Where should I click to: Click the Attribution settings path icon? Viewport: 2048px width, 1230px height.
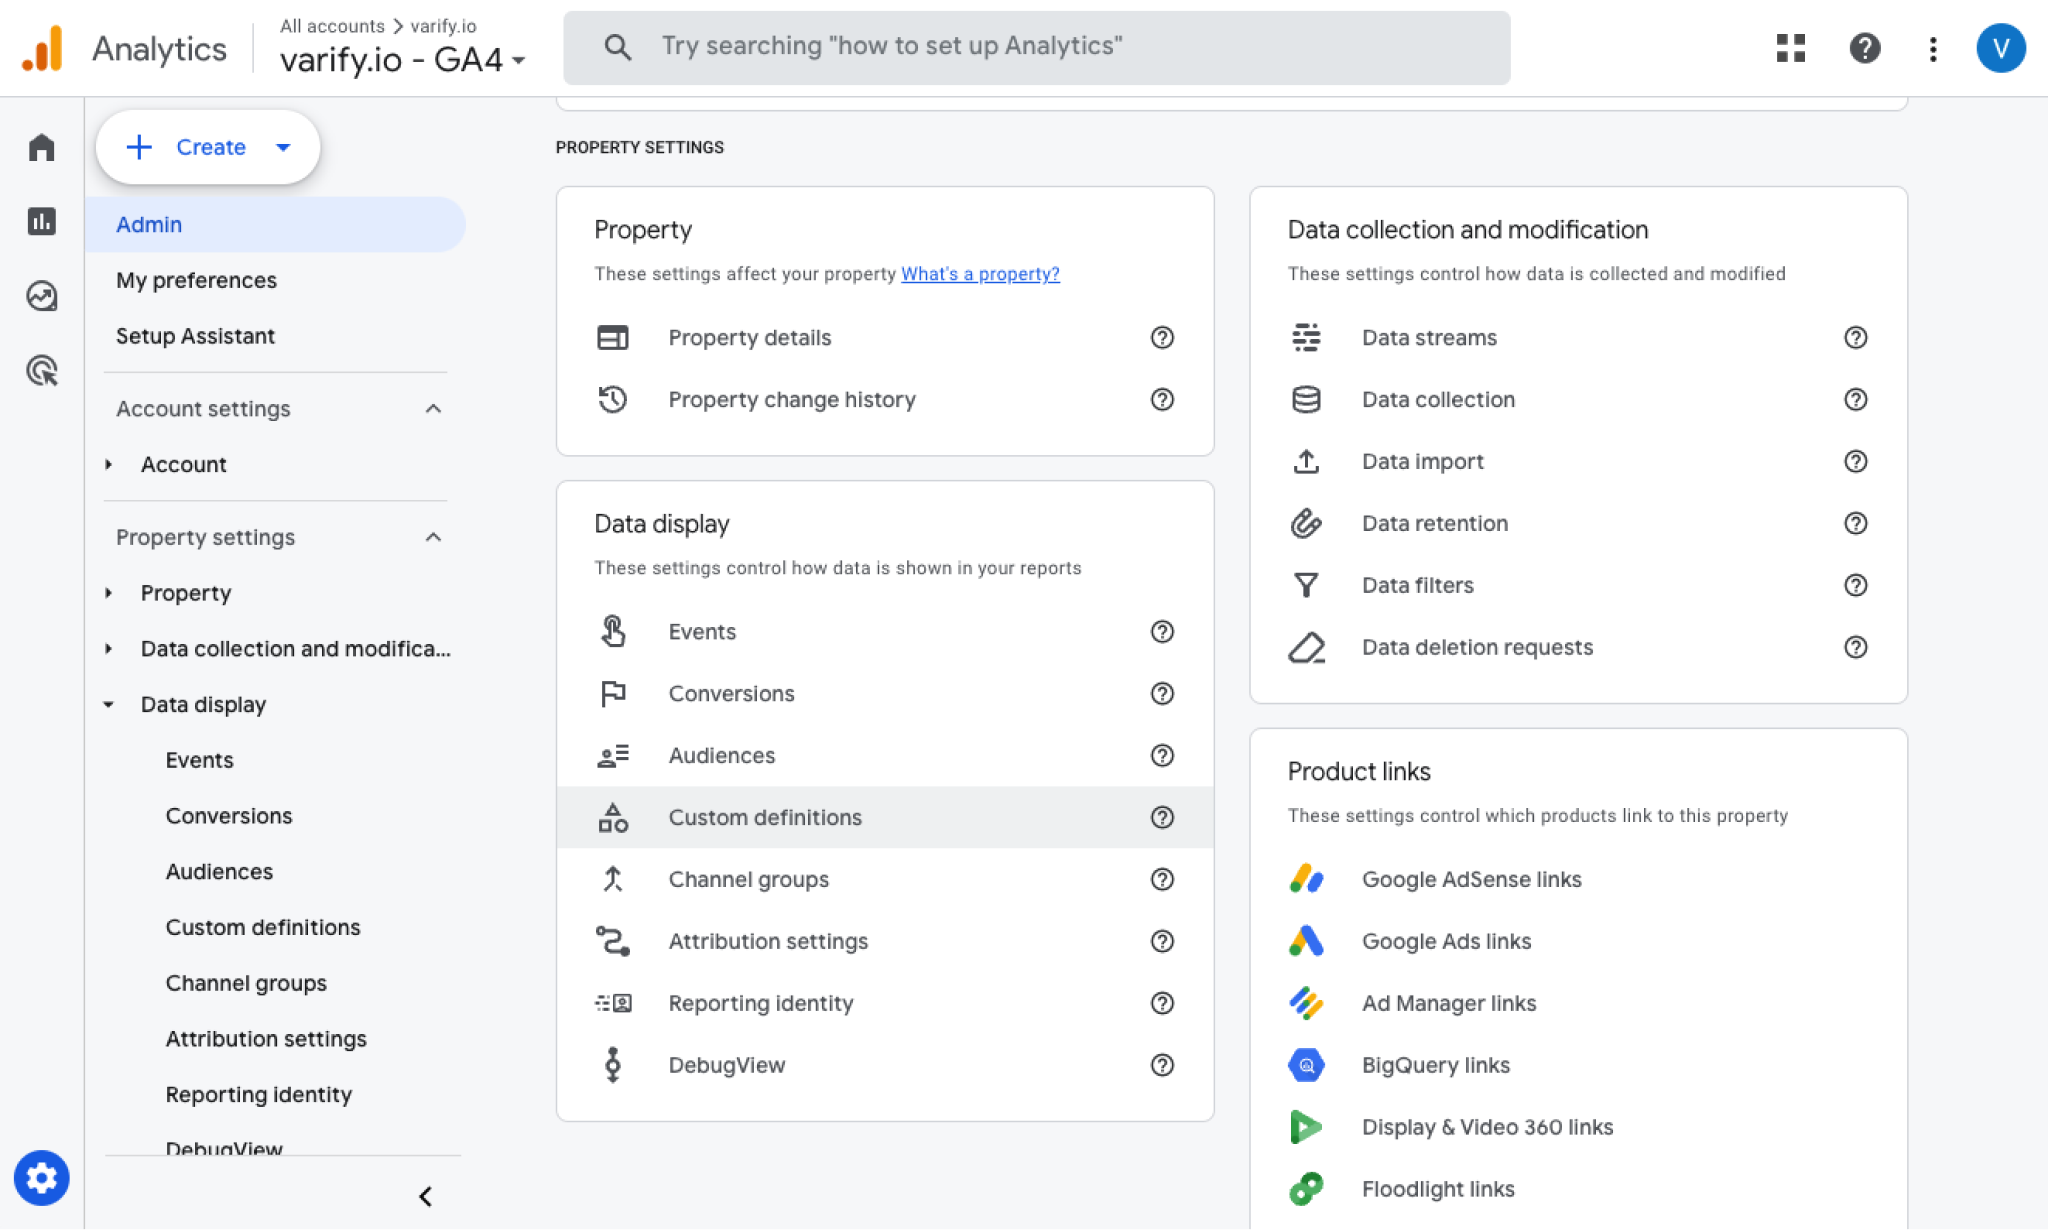click(612, 941)
